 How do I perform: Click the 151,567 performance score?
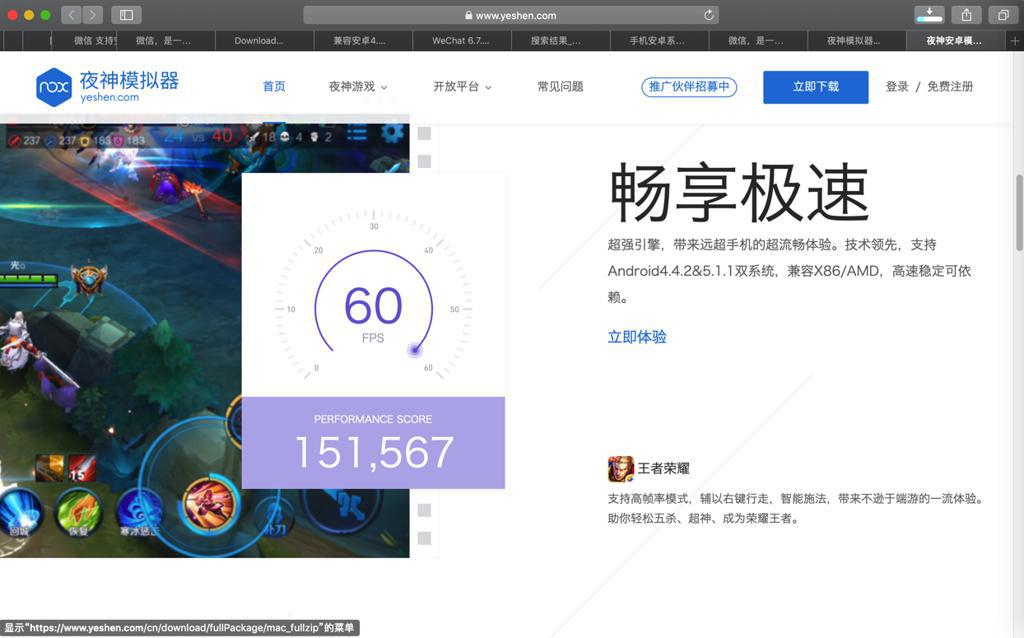[x=374, y=452]
